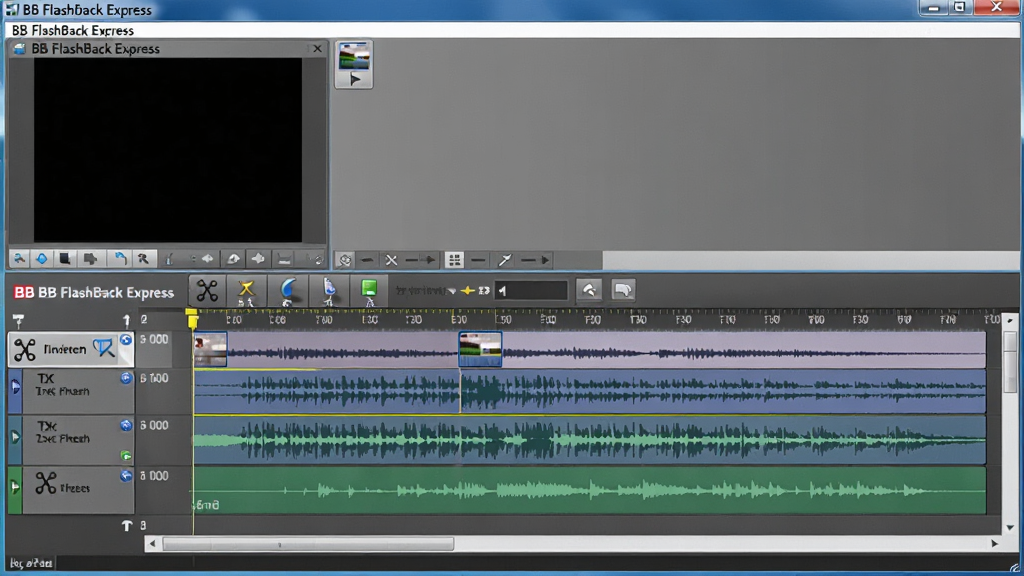Image resolution: width=1024 pixels, height=576 pixels.
Task: Click the X icon in the gray toolbar
Action: (391, 260)
